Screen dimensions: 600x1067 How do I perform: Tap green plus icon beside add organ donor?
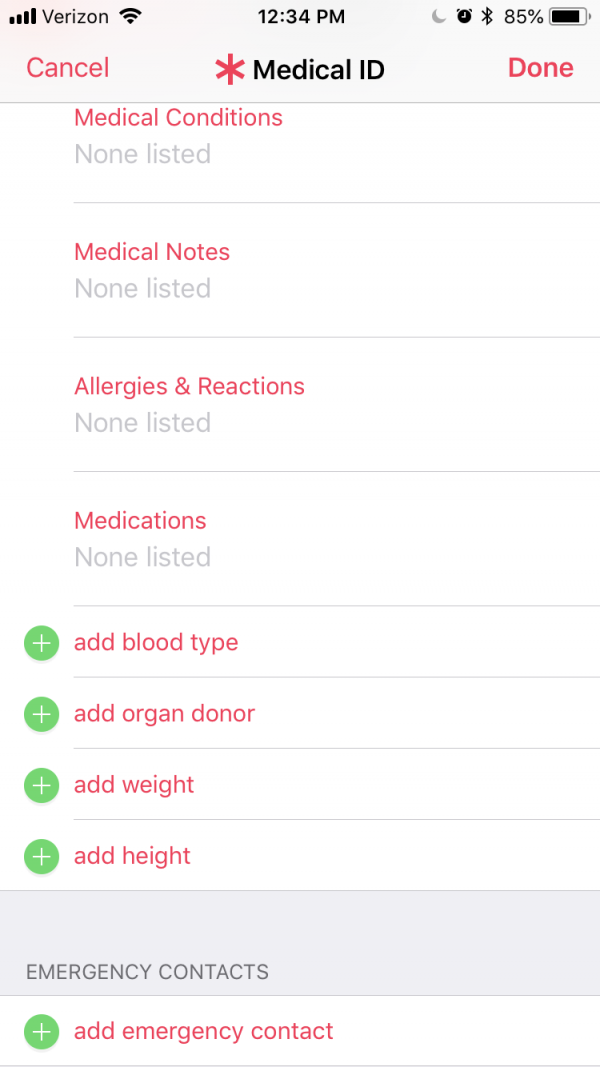tap(41, 714)
